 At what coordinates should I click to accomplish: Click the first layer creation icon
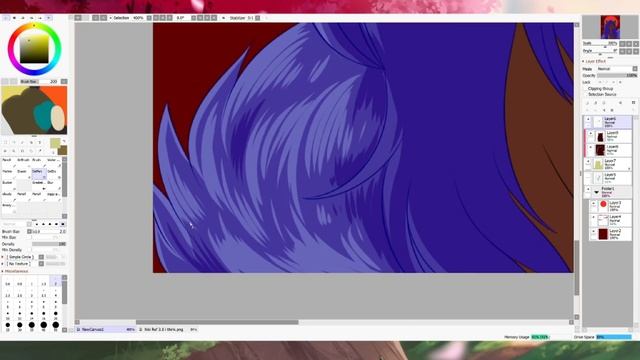point(588,103)
